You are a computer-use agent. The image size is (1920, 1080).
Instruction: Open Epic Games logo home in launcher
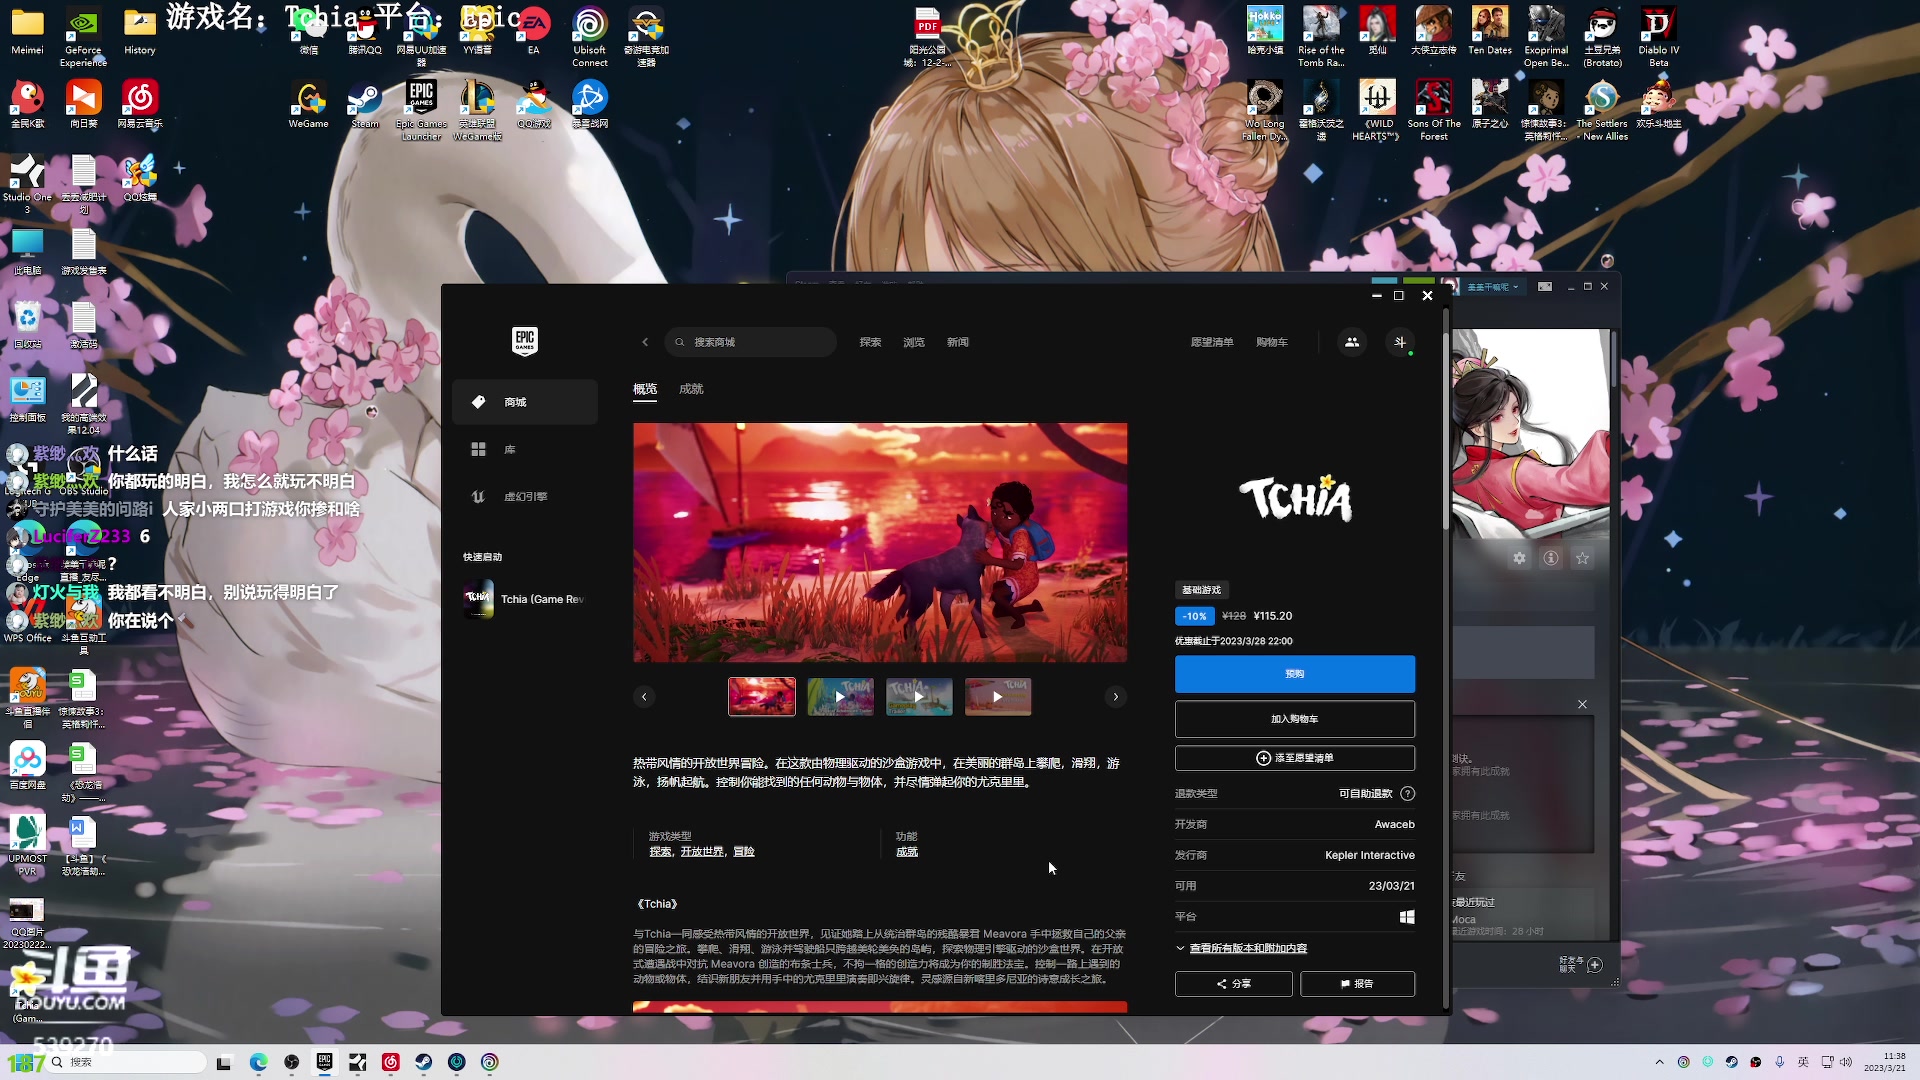click(525, 341)
